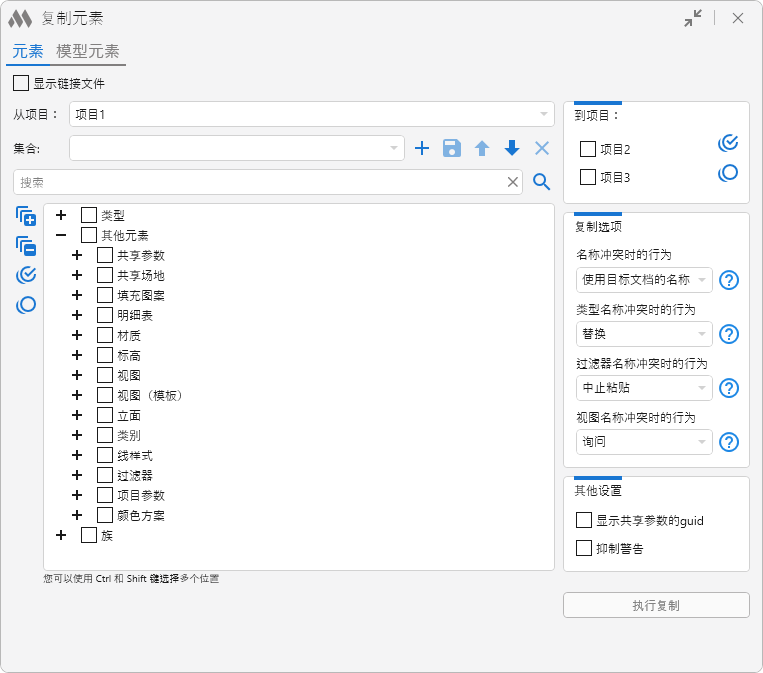Viewport: 763px width, 673px height.
Task: Click the collapse all tree icon
Action: pyautogui.click(x=26, y=246)
